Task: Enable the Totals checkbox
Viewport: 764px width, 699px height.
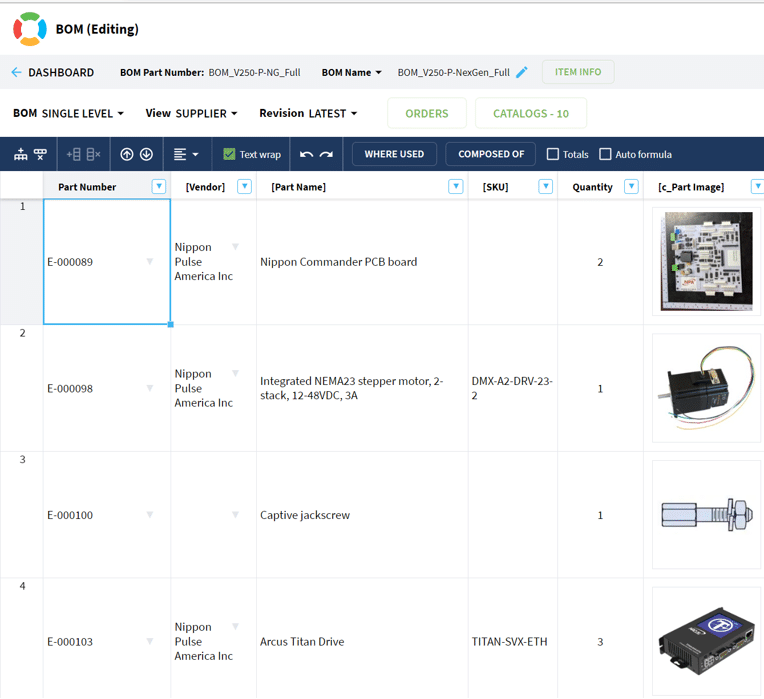Action: click(x=553, y=154)
